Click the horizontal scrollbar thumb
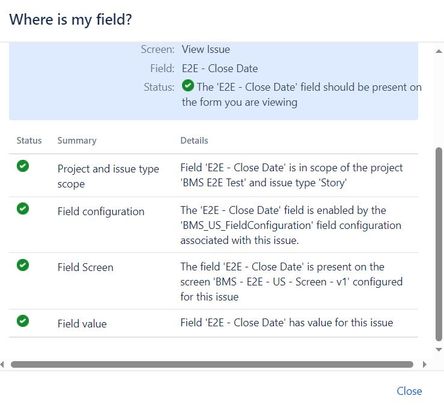 [x=212, y=364]
